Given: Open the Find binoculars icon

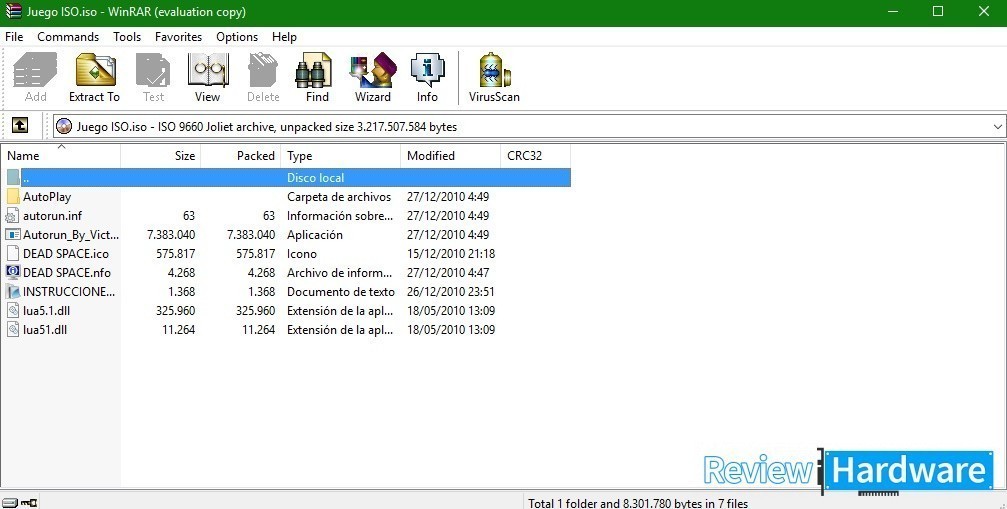Looking at the screenshot, I should click(314, 70).
